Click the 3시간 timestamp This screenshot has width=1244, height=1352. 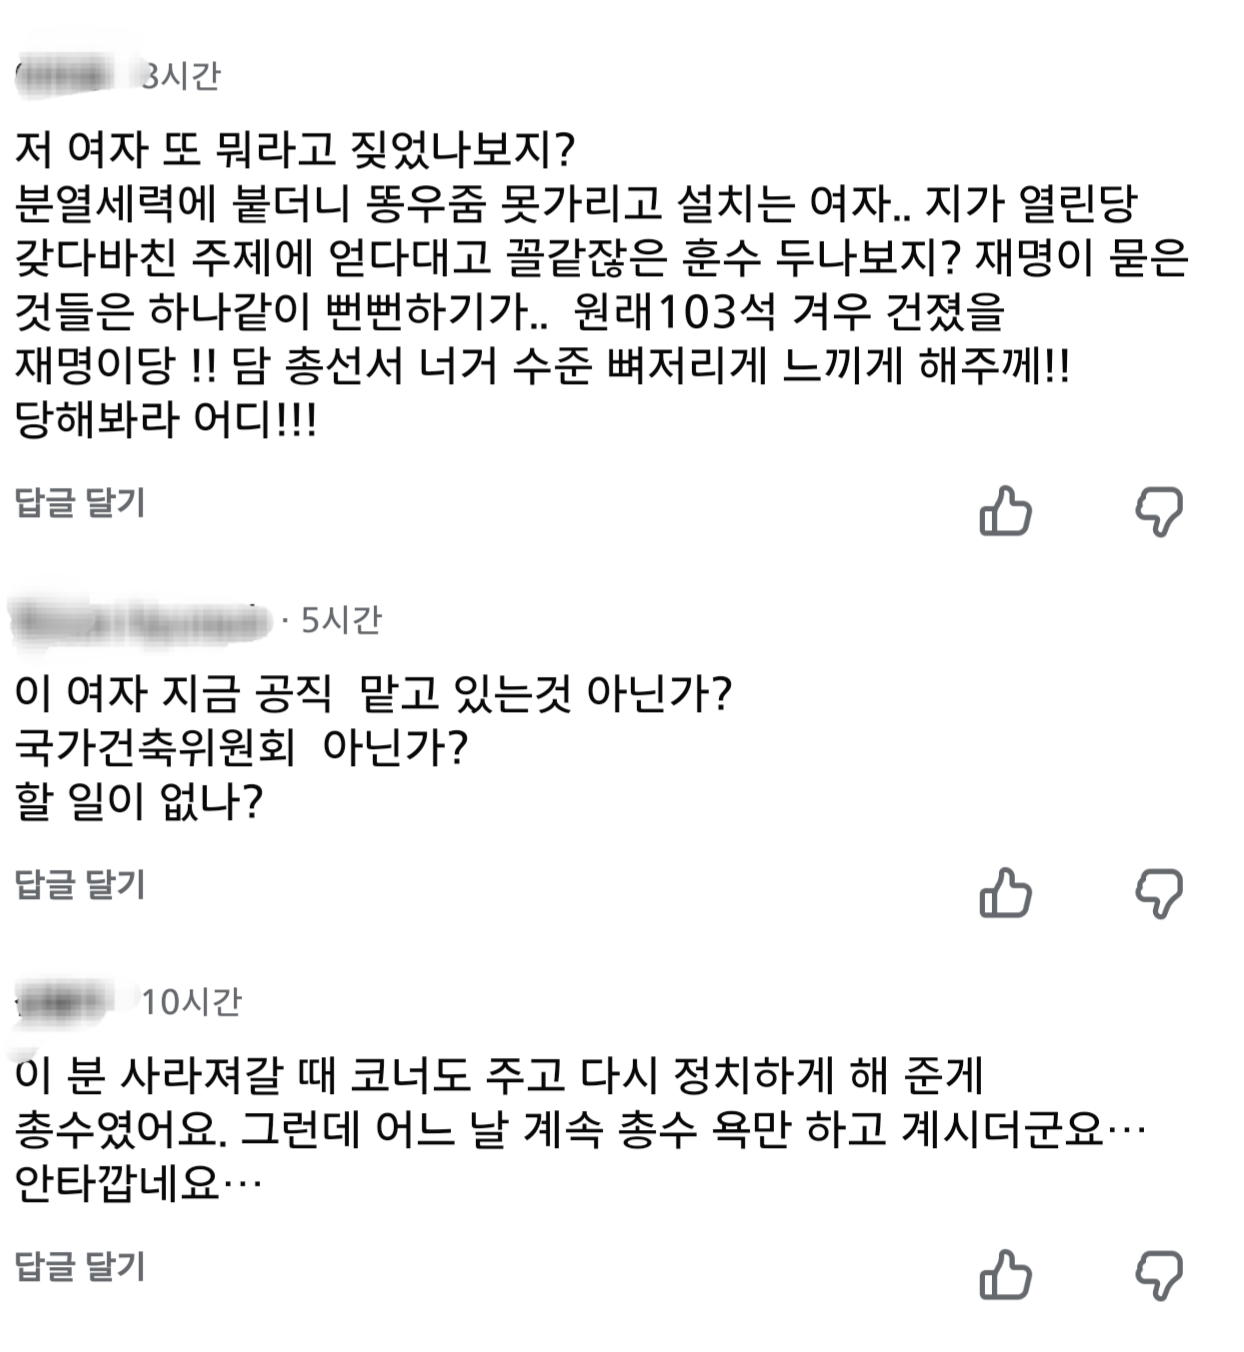[x=180, y=76]
